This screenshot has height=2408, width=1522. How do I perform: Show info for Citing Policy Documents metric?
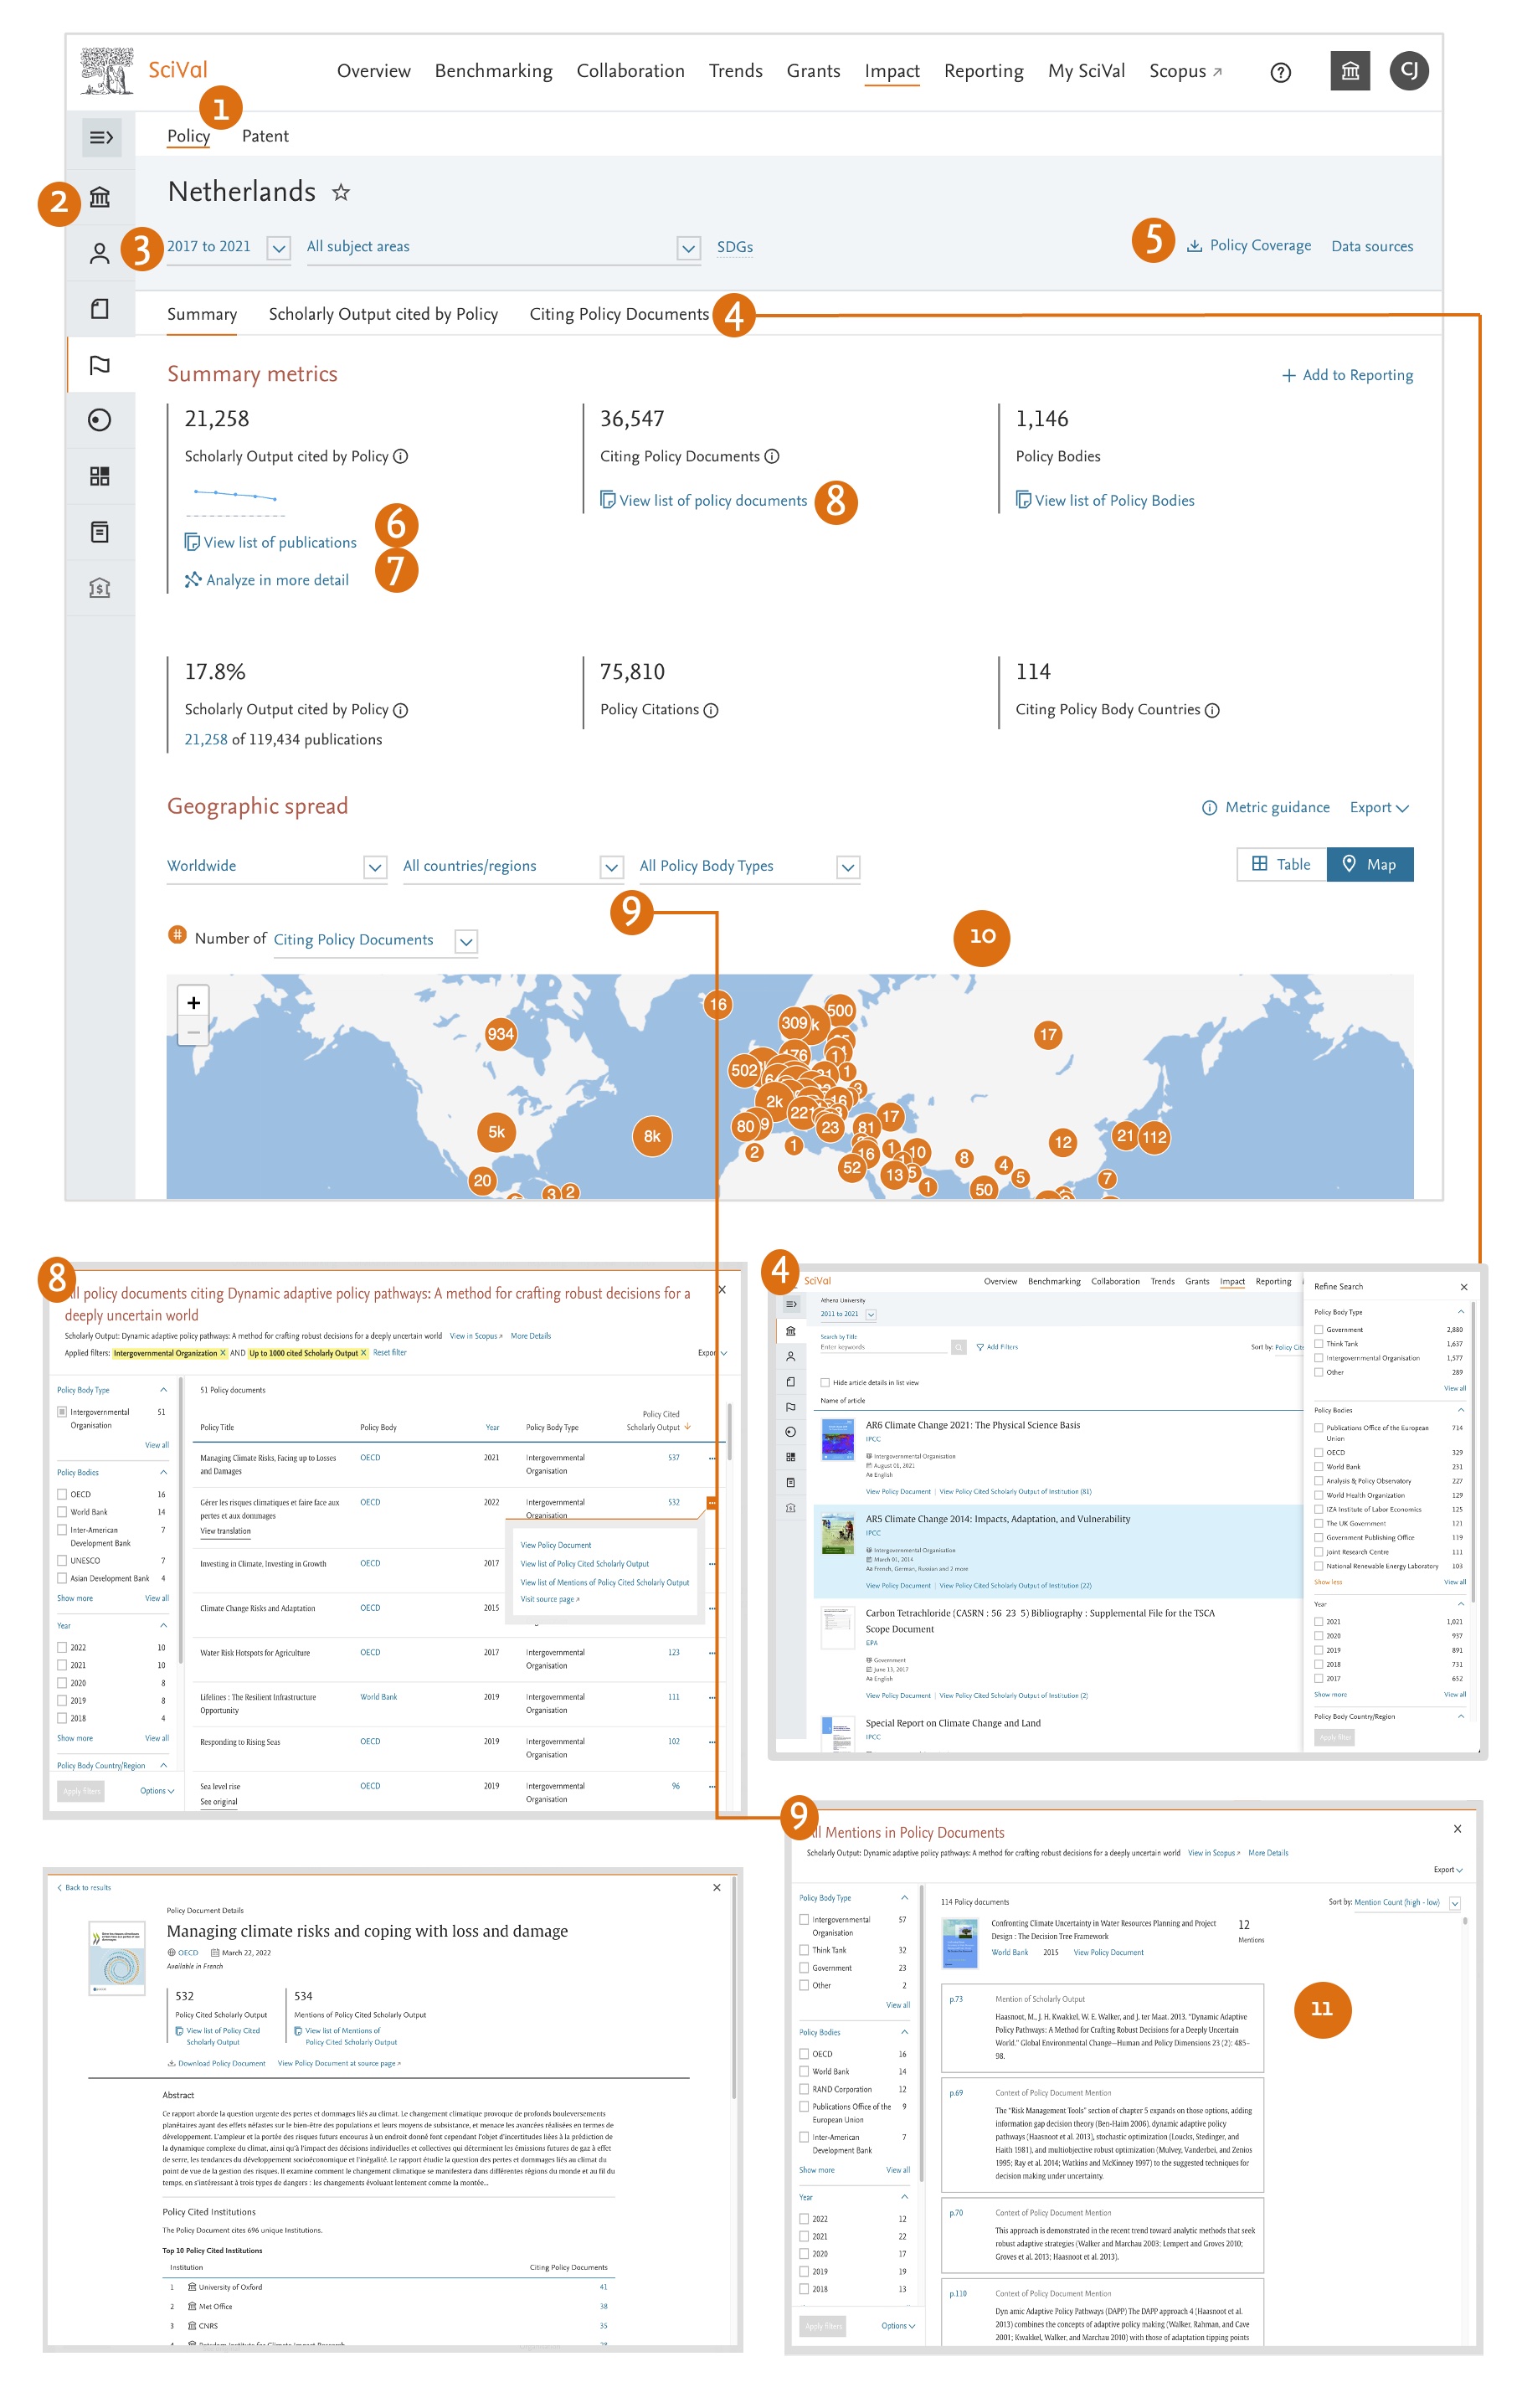tap(772, 457)
